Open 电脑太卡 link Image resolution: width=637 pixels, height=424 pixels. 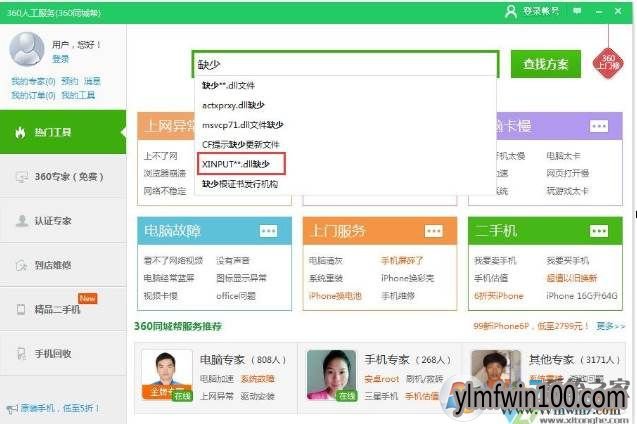click(563, 156)
